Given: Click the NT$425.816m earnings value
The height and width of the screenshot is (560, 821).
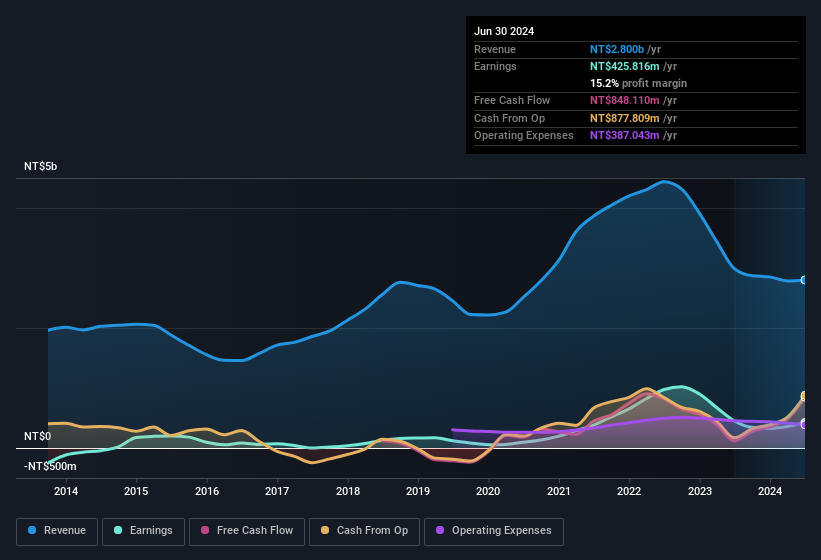Looking at the screenshot, I should (625, 66).
